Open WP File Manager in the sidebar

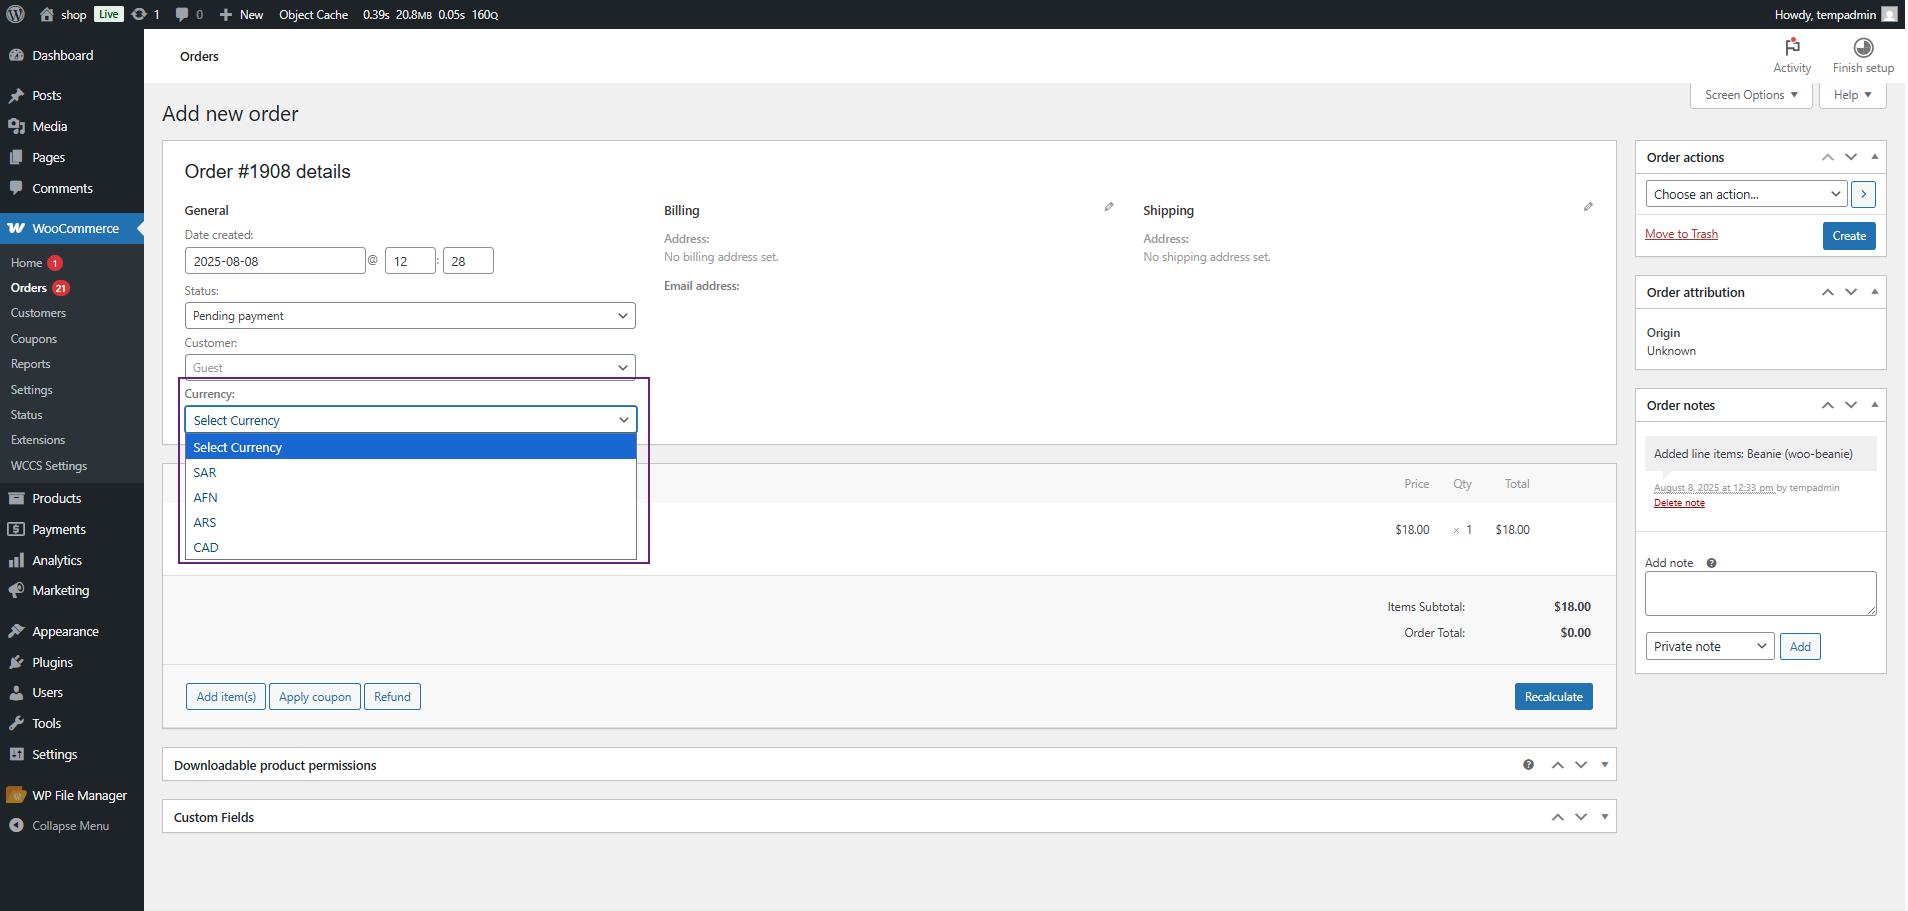tap(78, 794)
